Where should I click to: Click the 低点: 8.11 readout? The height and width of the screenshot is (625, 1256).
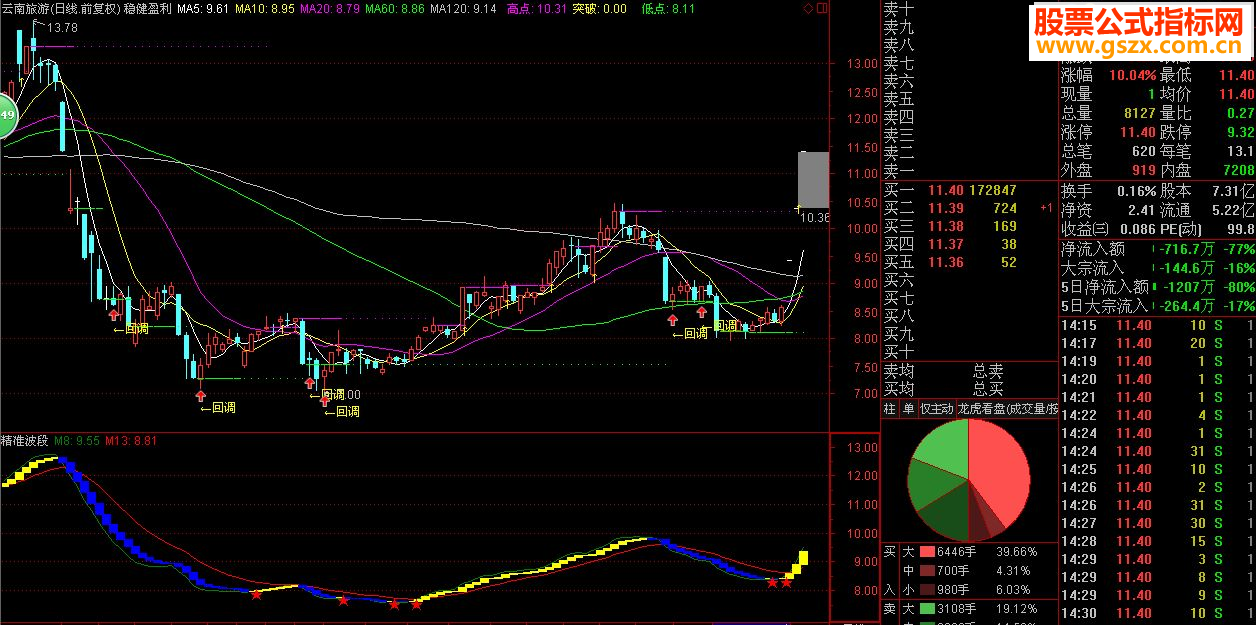[x=668, y=8]
